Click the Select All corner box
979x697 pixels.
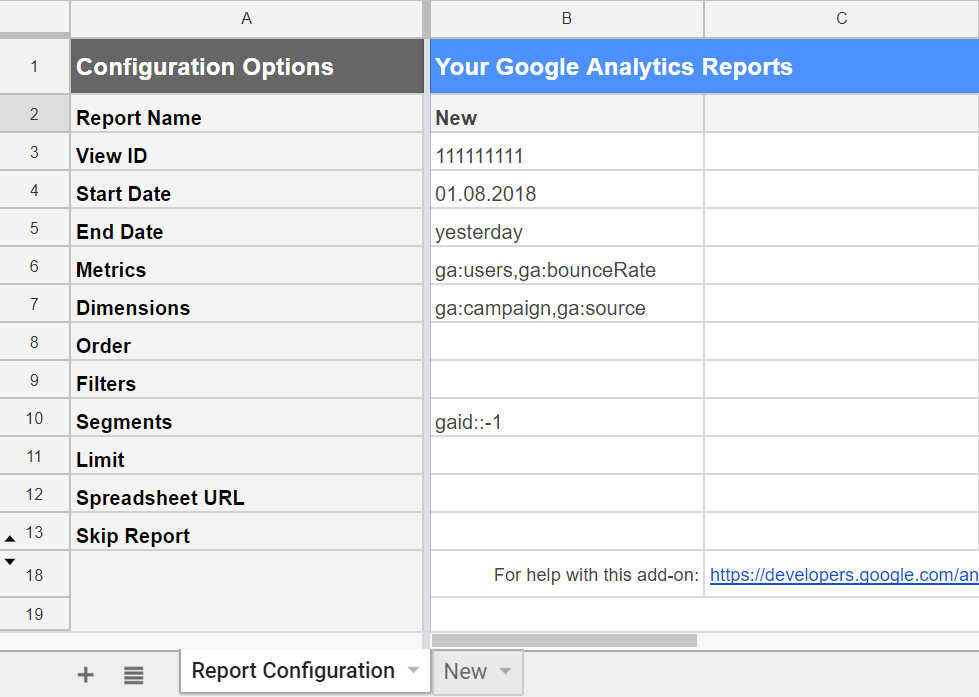click(x=35, y=18)
